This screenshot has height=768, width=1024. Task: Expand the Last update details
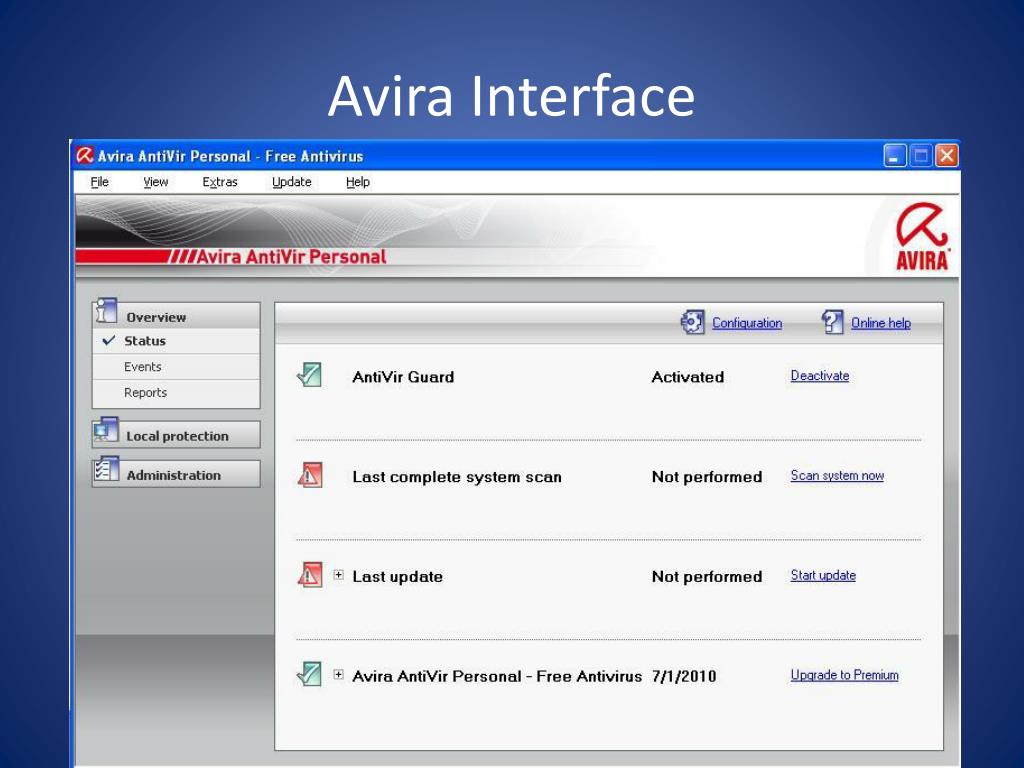[x=338, y=575]
